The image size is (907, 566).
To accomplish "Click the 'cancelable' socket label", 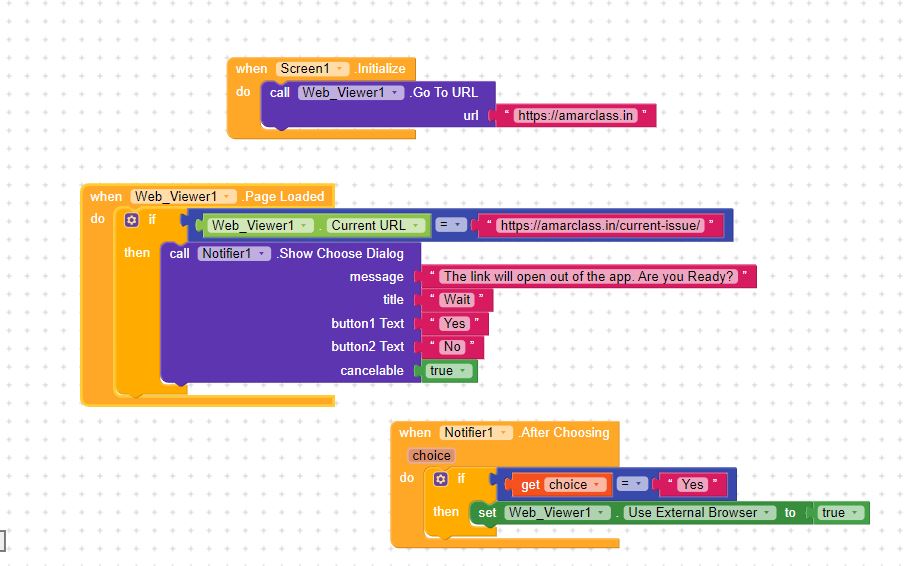I will 372,371.
